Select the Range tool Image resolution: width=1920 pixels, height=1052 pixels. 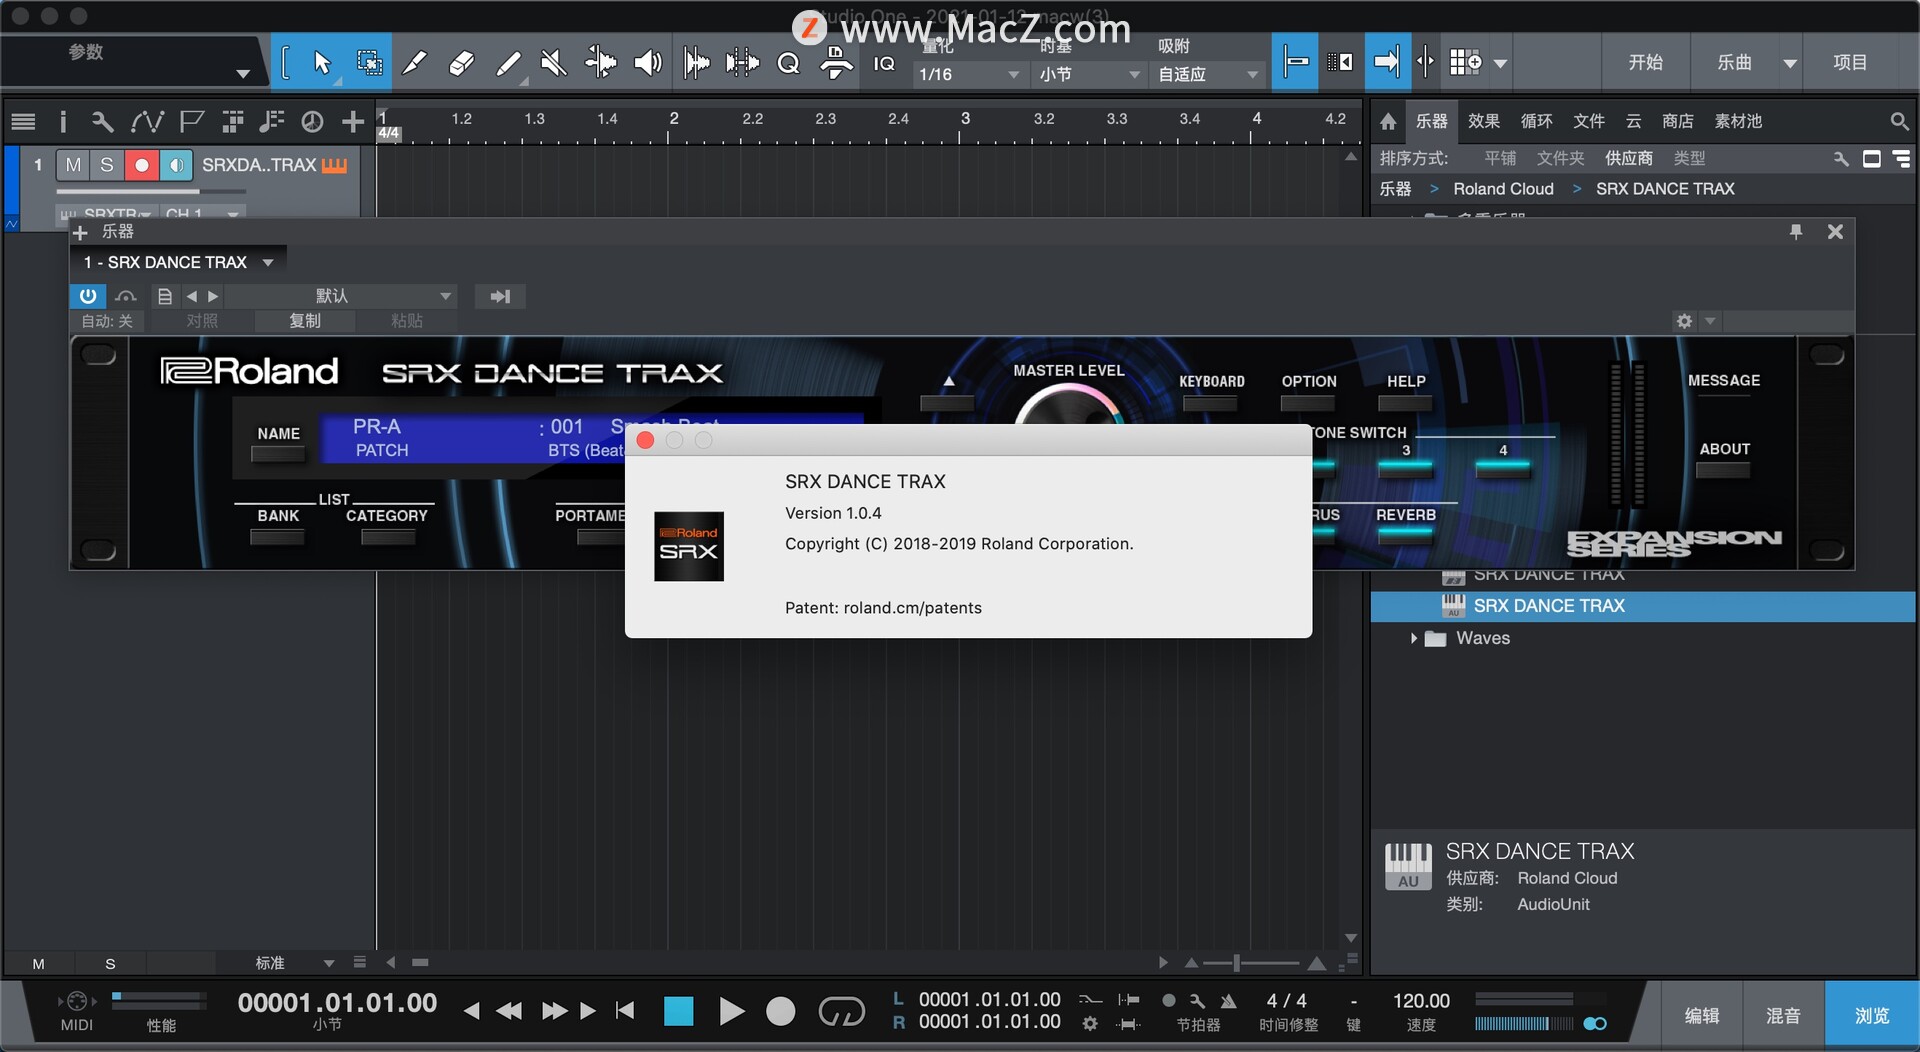(369, 63)
